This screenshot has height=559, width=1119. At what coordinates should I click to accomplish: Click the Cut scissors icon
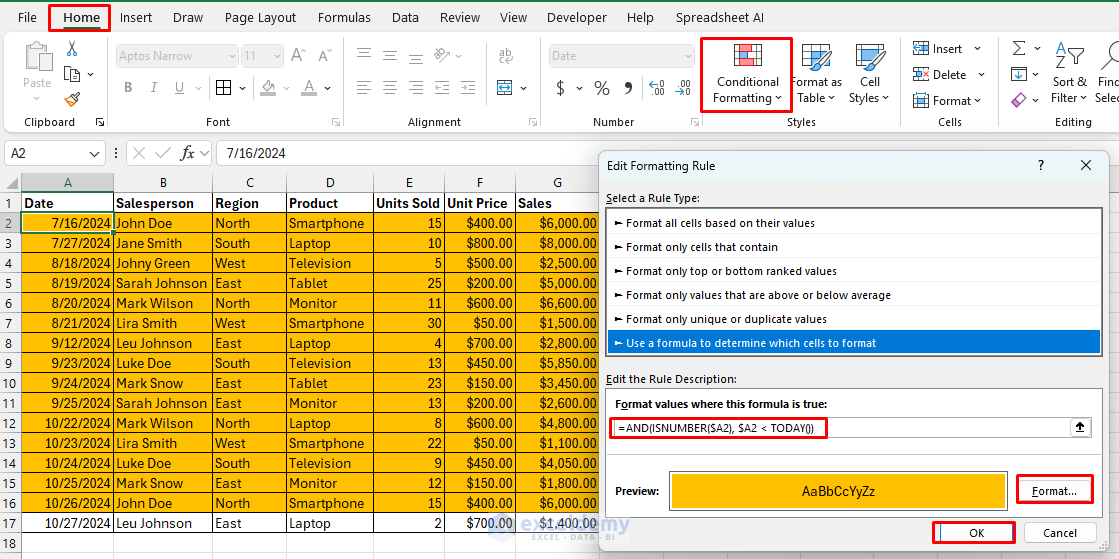click(x=72, y=49)
